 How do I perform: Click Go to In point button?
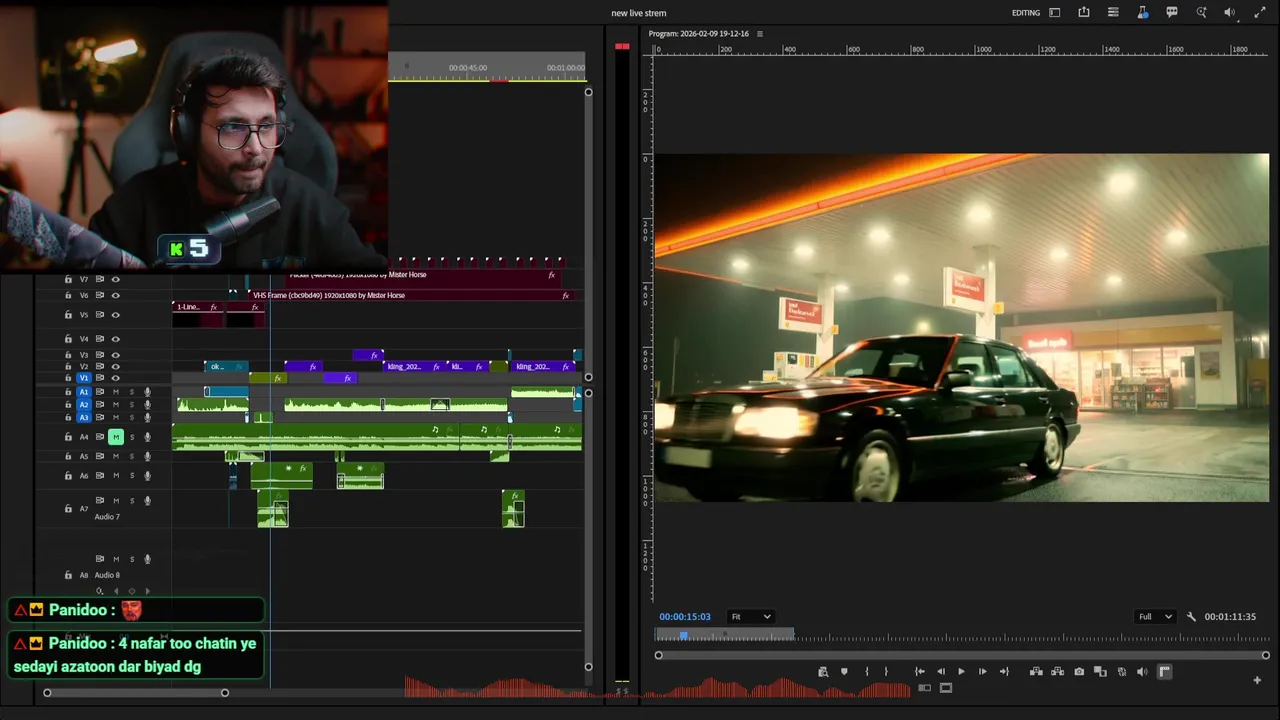[919, 672]
